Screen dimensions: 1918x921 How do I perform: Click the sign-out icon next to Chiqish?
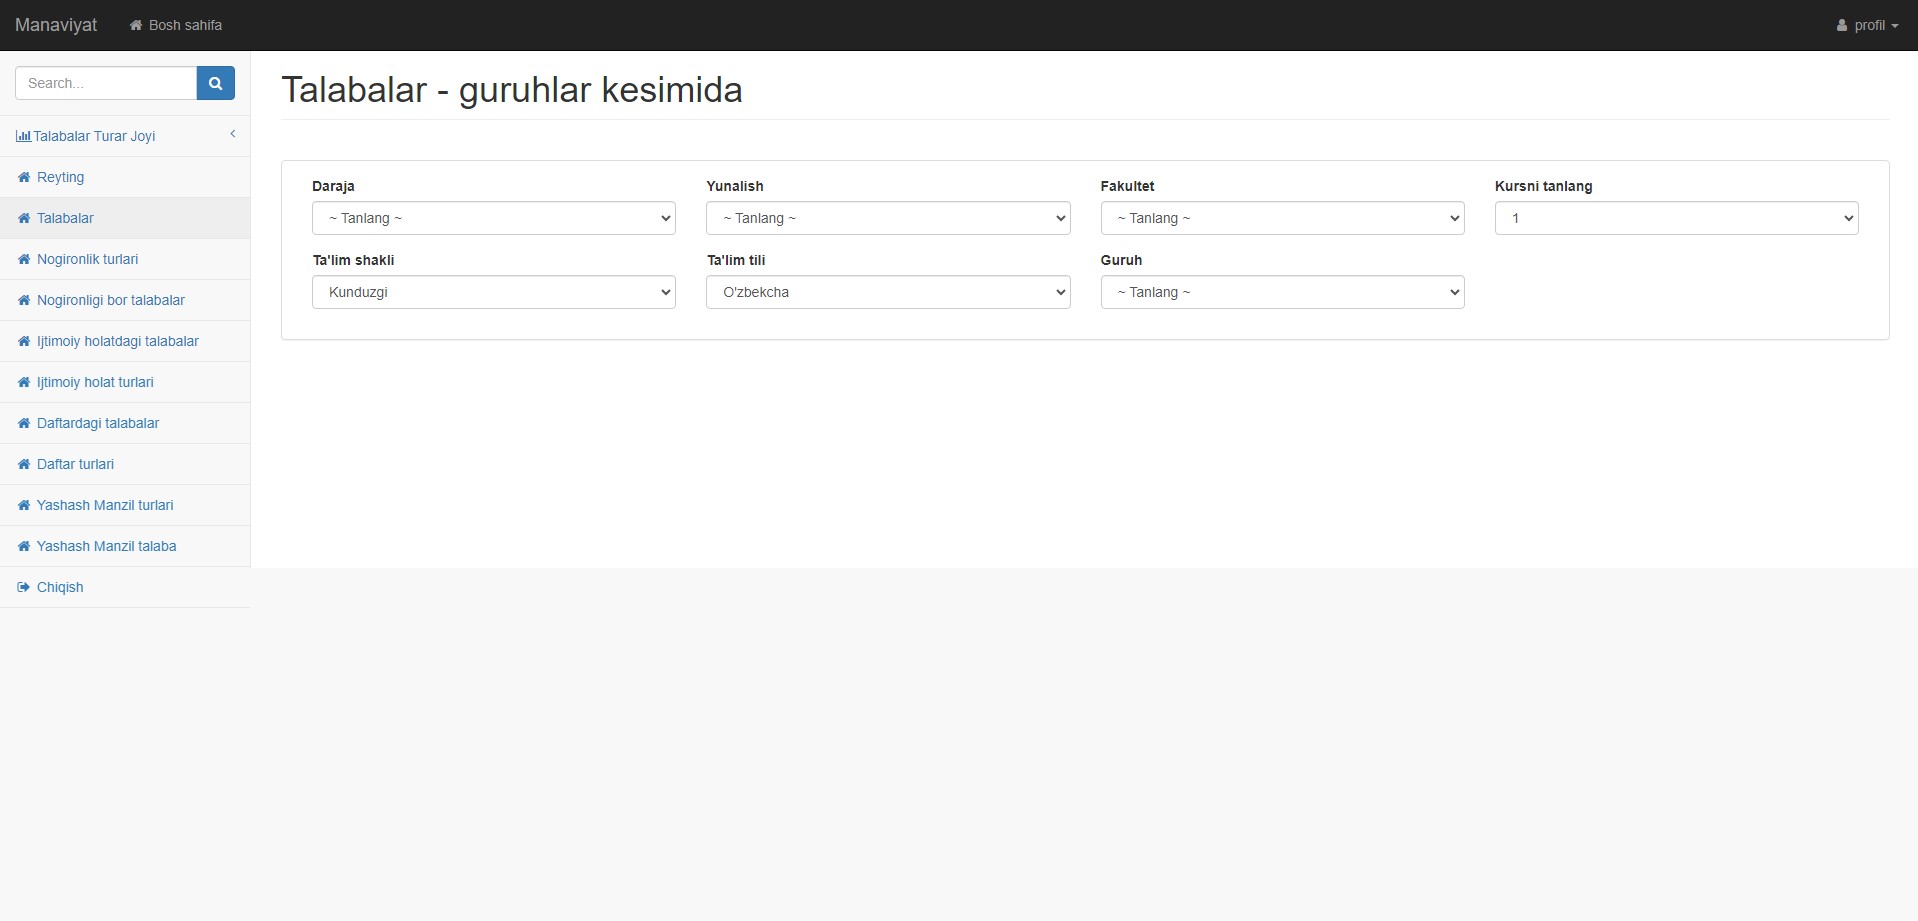(24, 587)
